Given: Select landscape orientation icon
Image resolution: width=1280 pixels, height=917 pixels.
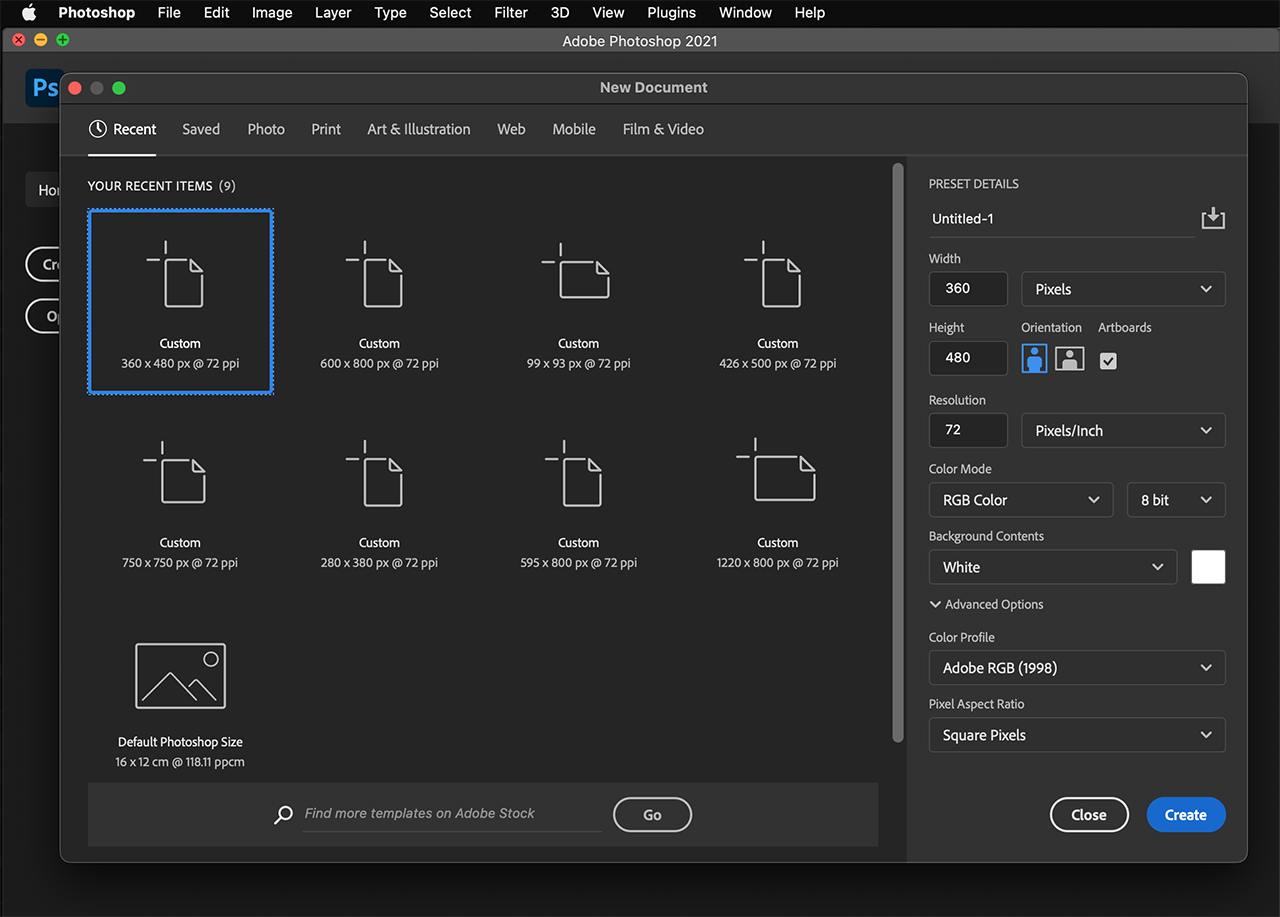Looking at the screenshot, I should click(x=1070, y=358).
